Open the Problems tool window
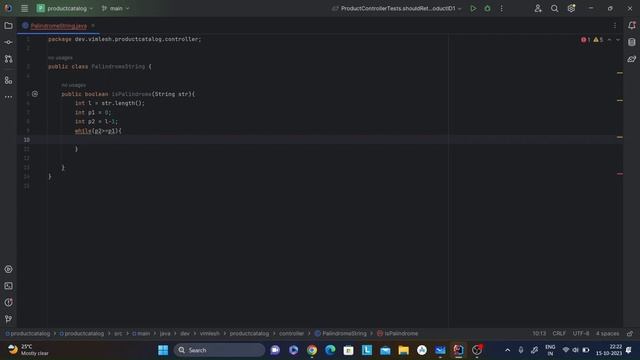The width and height of the screenshot is (640, 360). tap(8, 302)
